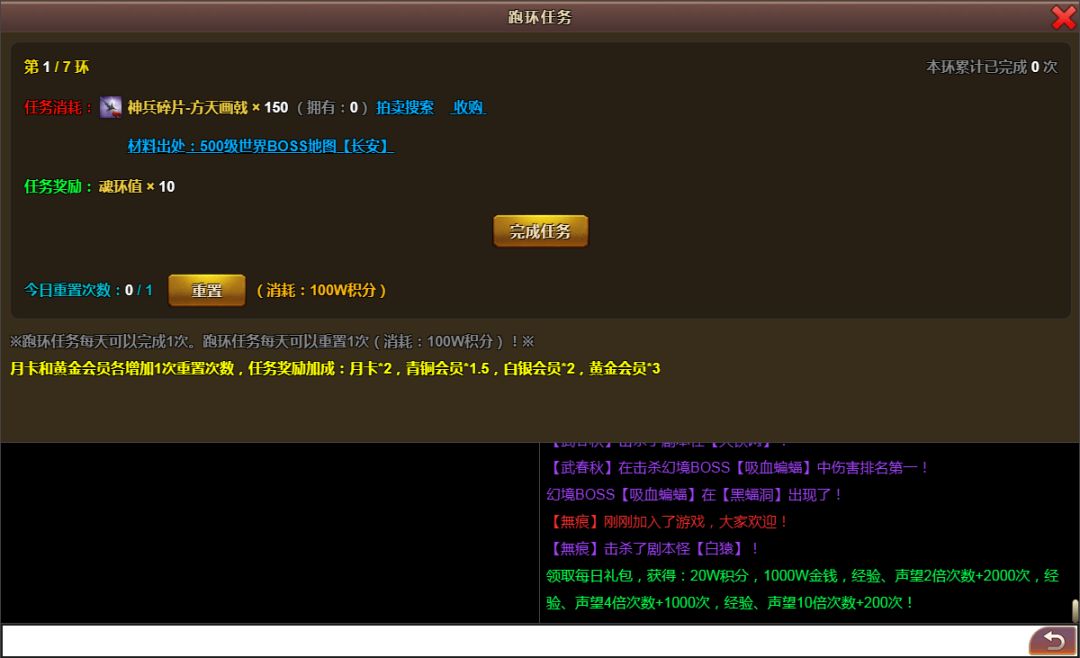Viewport: 1080px width, 658px height.
Task: Click the 魂环值 × 10 reward text
Action: click(136, 186)
